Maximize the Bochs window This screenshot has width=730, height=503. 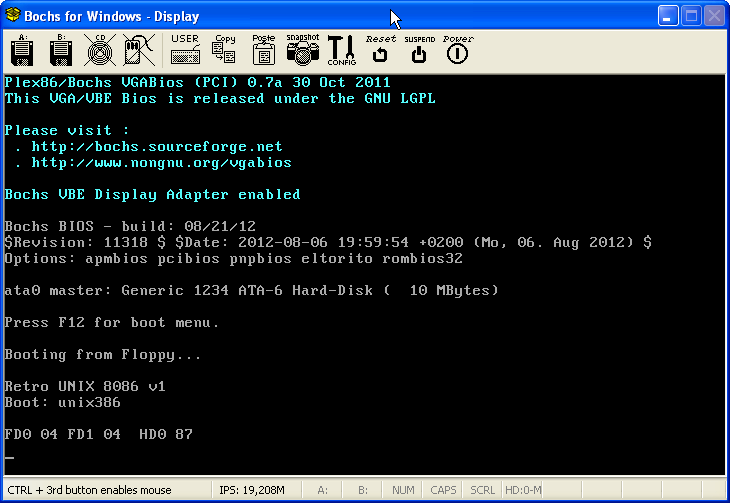(x=691, y=16)
